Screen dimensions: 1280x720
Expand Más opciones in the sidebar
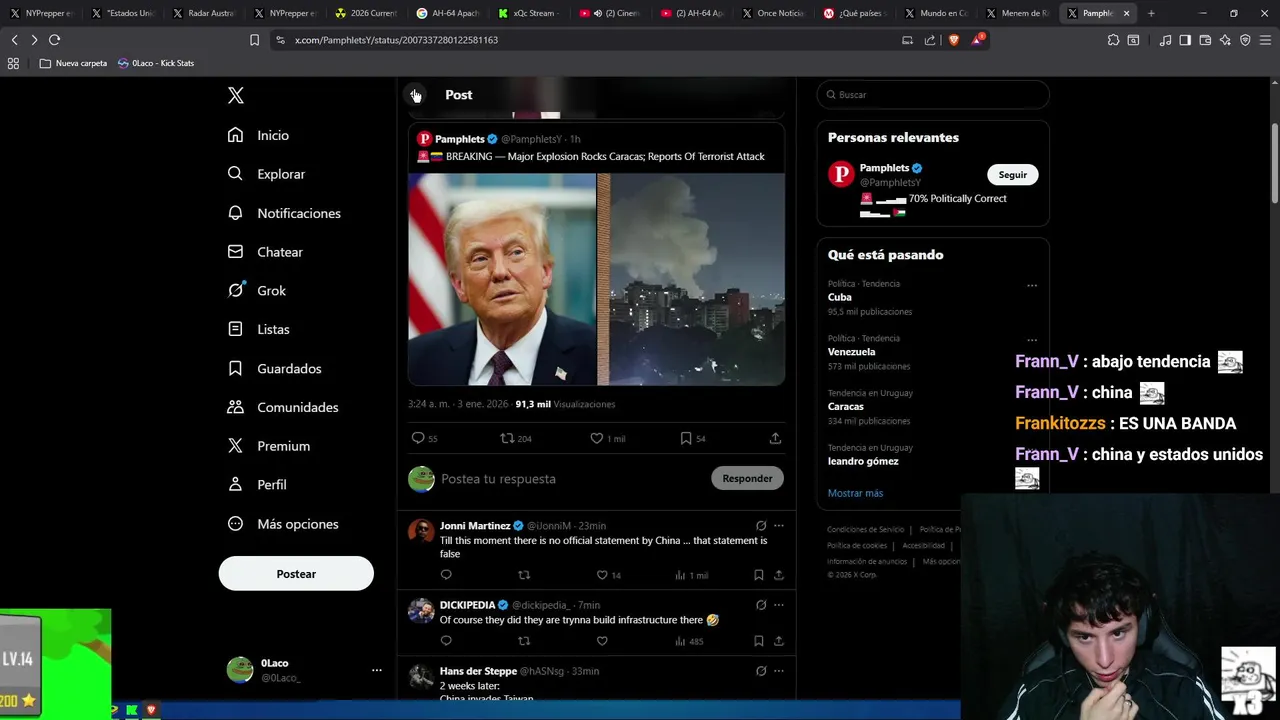(x=282, y=524)
